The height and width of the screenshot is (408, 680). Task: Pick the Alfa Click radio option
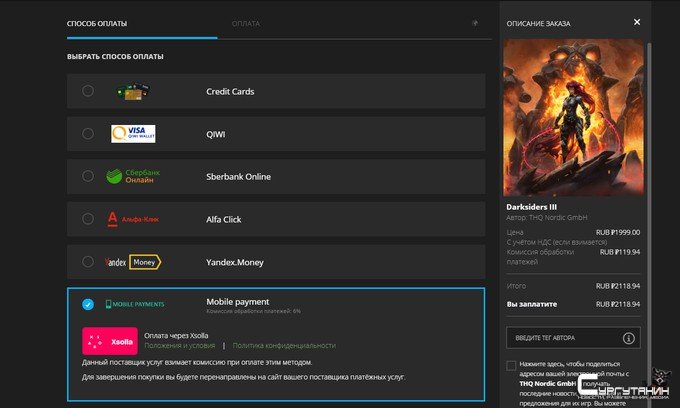point(88,219)
